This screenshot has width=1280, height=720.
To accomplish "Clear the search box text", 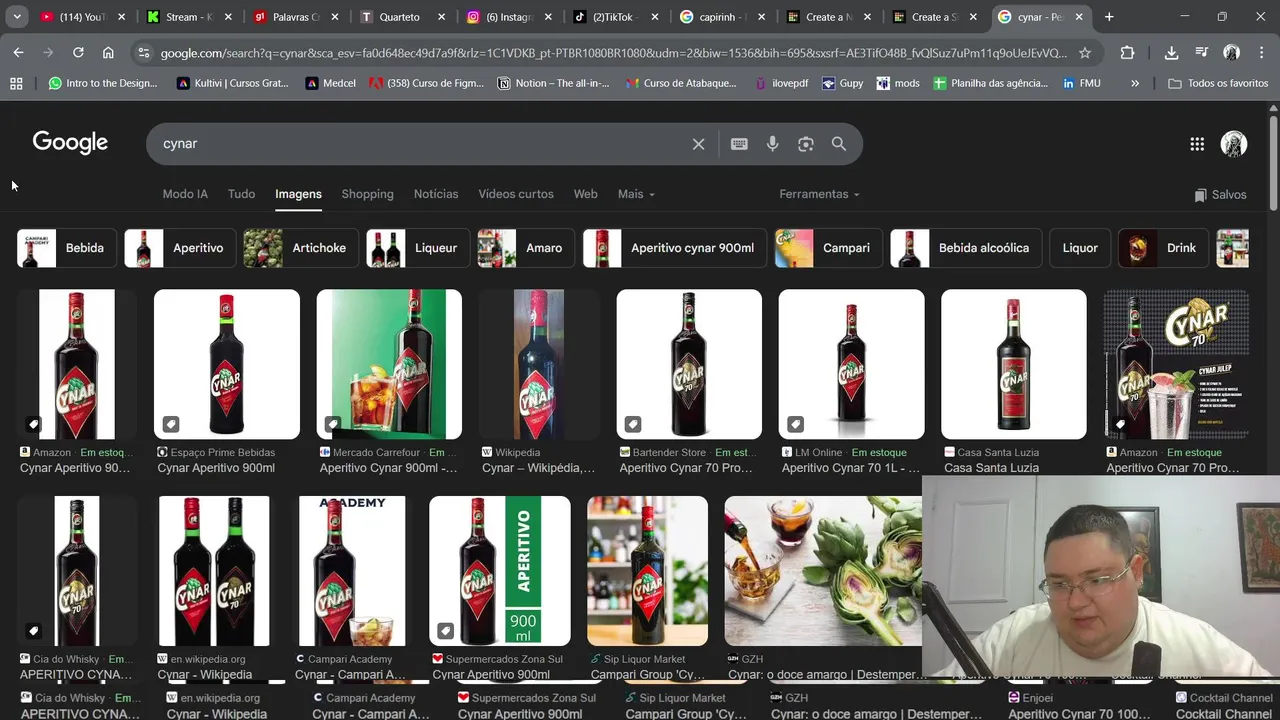I will tap(698, 144).
